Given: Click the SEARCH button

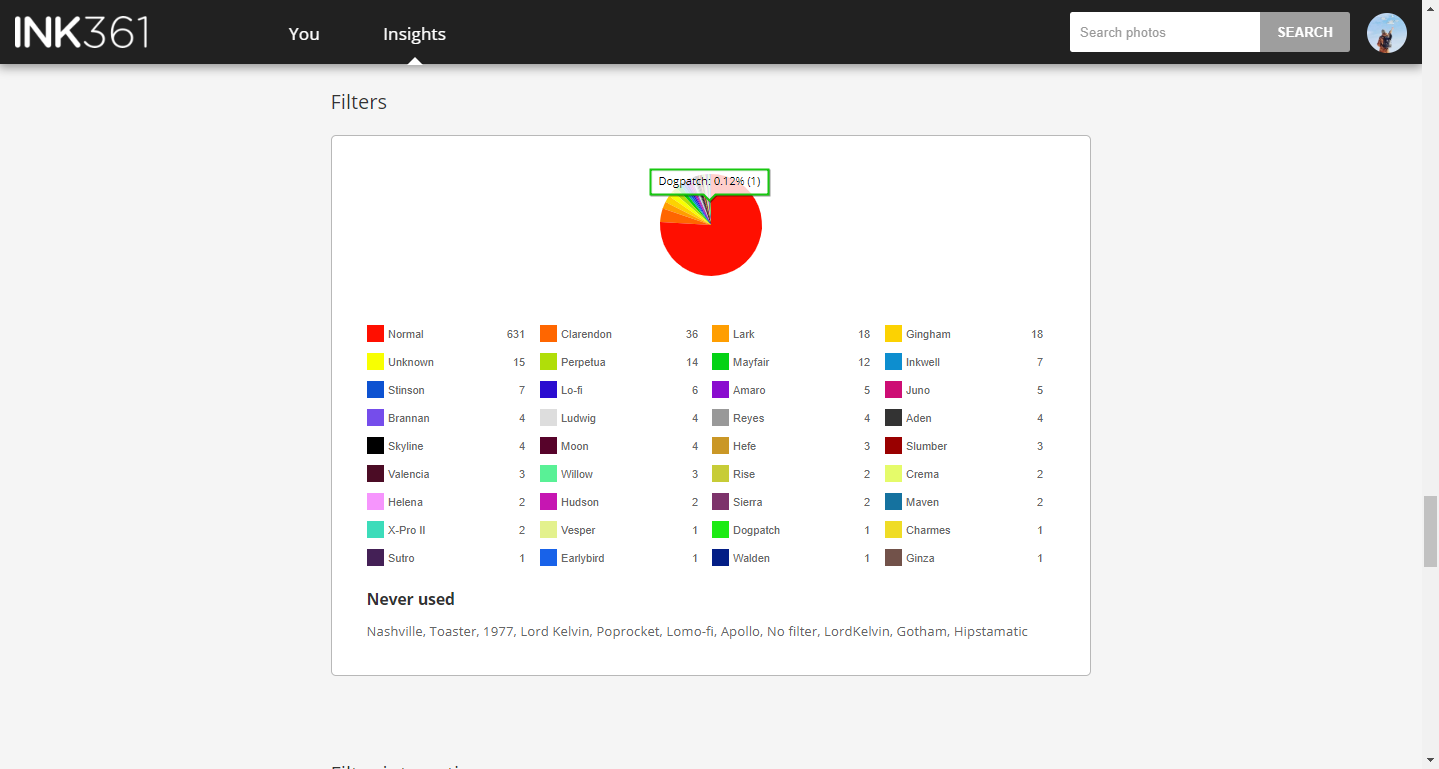Looking at the screenshot, I should point(1305,32).
